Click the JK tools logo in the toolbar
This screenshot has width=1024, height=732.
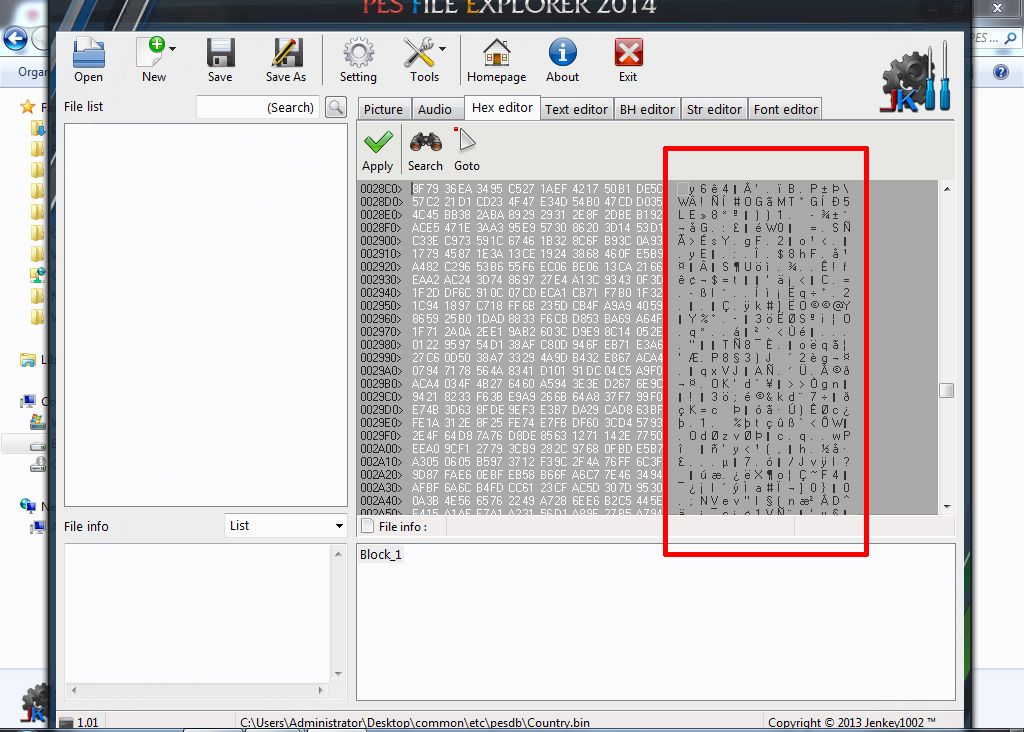pos(915,77)
